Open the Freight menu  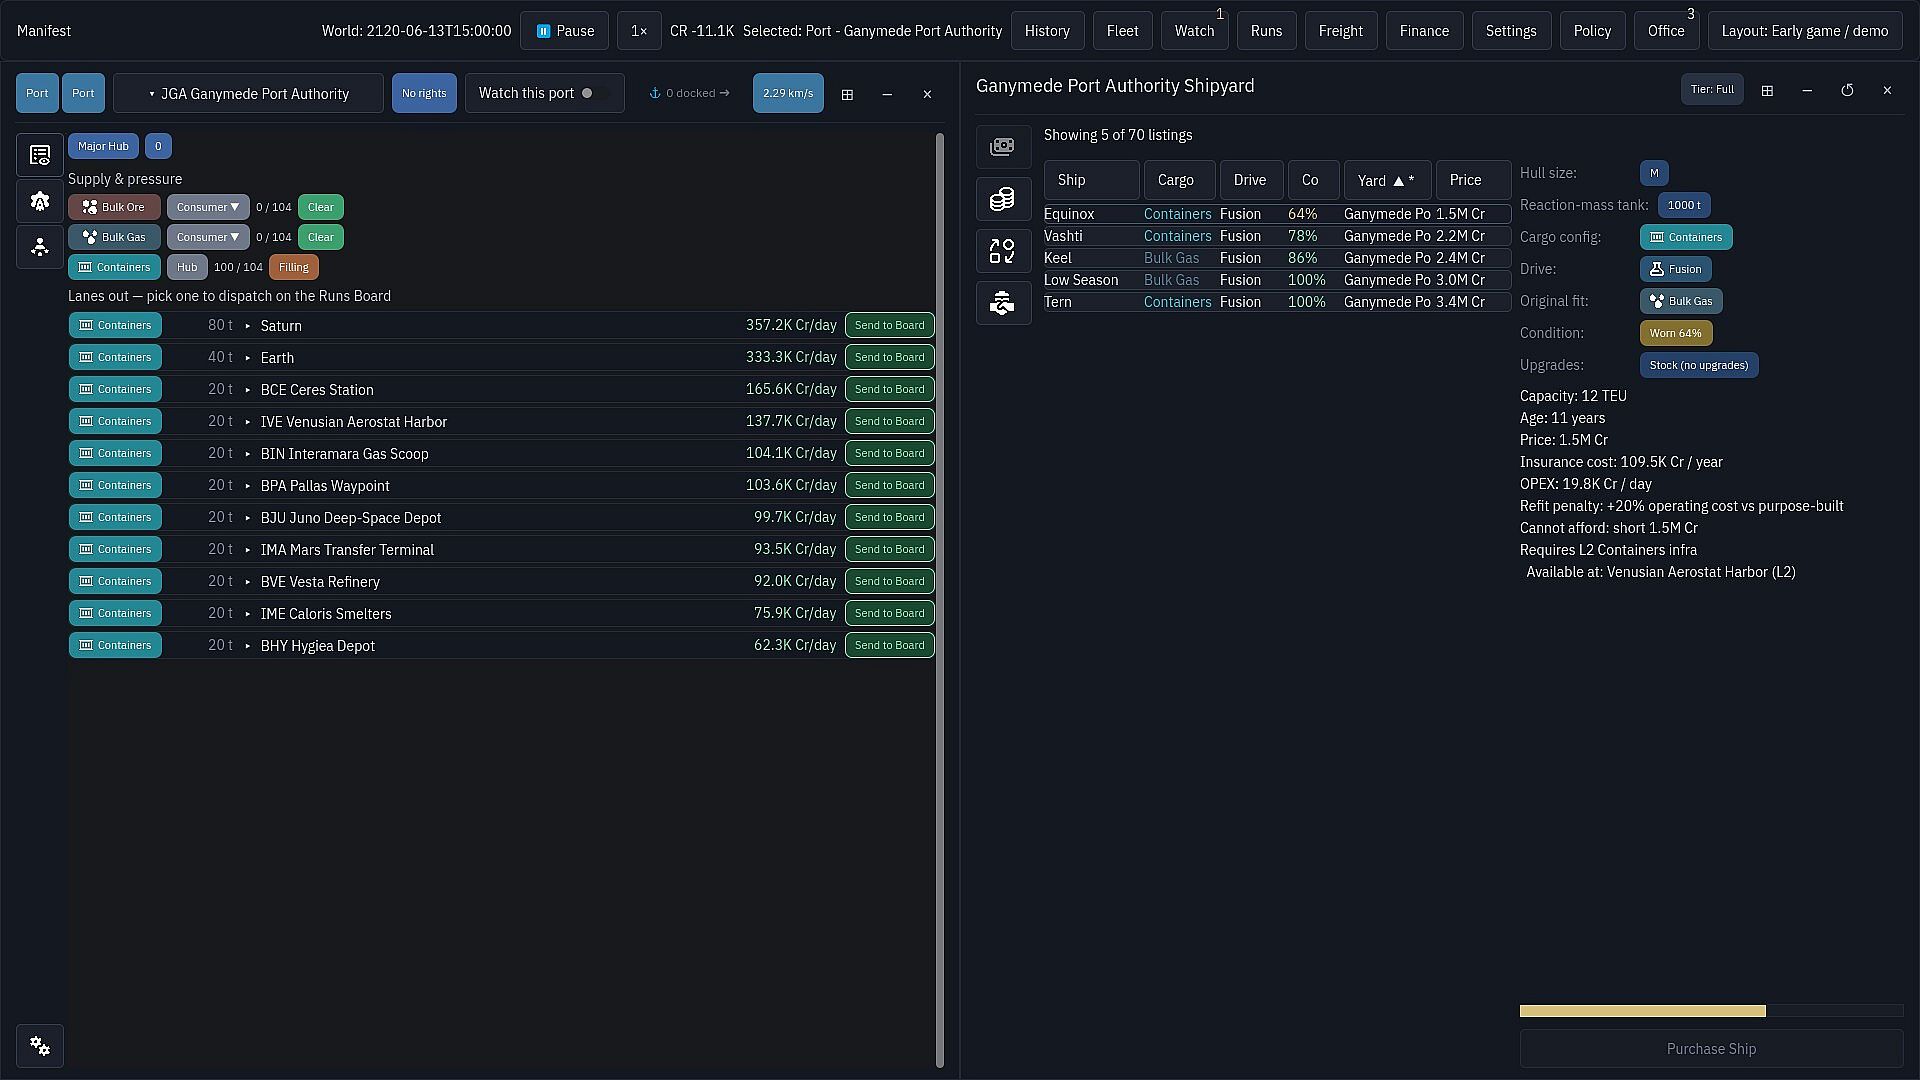[1340, 31]
